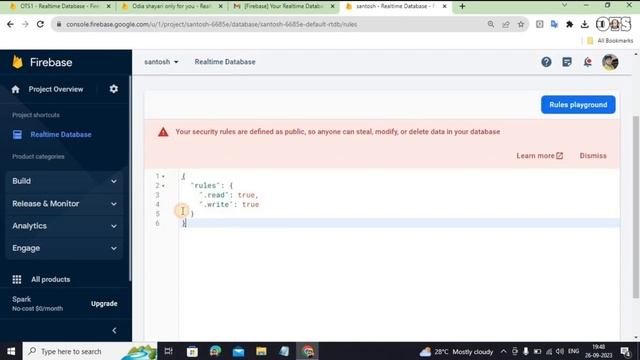This screenshot has width=640, height=360.
Task: Reload the page in Chrome
Action: [x=40, y=24]
